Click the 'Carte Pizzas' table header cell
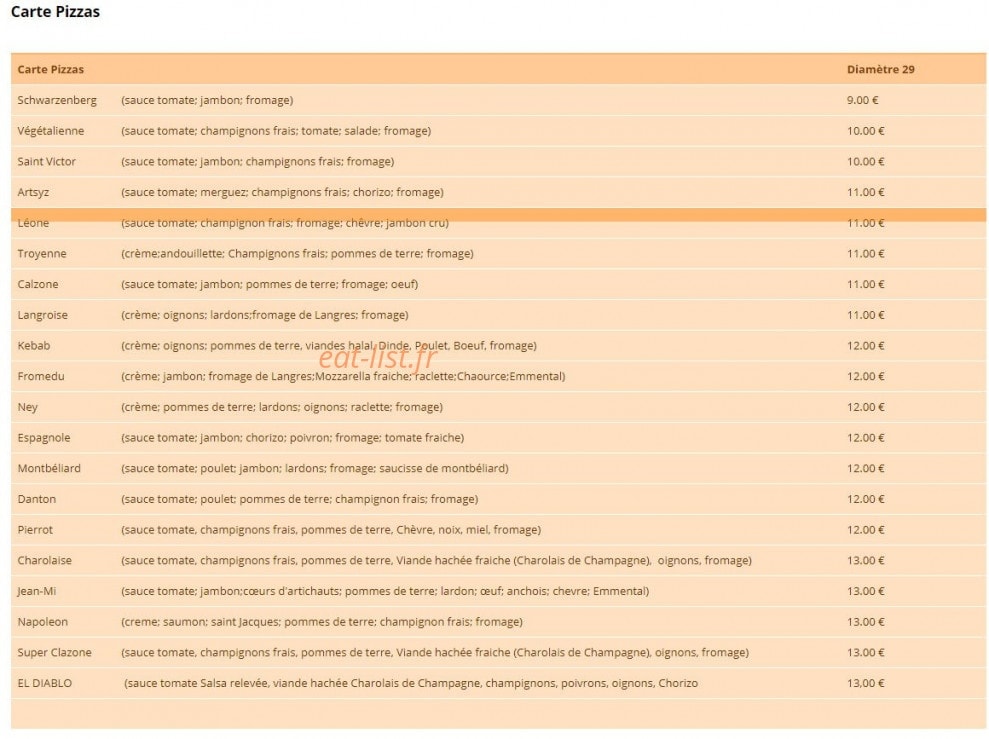The image size is (989, 739). (50, 69)
